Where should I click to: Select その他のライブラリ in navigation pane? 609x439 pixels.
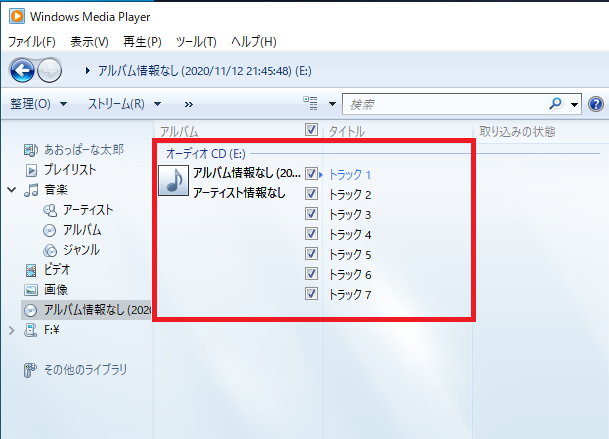click(x=85, y=369)
